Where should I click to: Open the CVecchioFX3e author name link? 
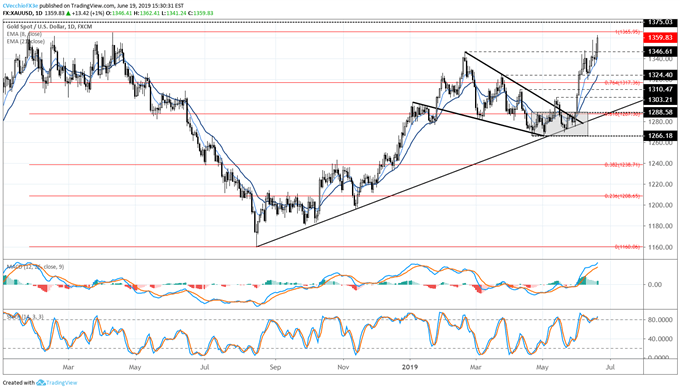point(20,6)
